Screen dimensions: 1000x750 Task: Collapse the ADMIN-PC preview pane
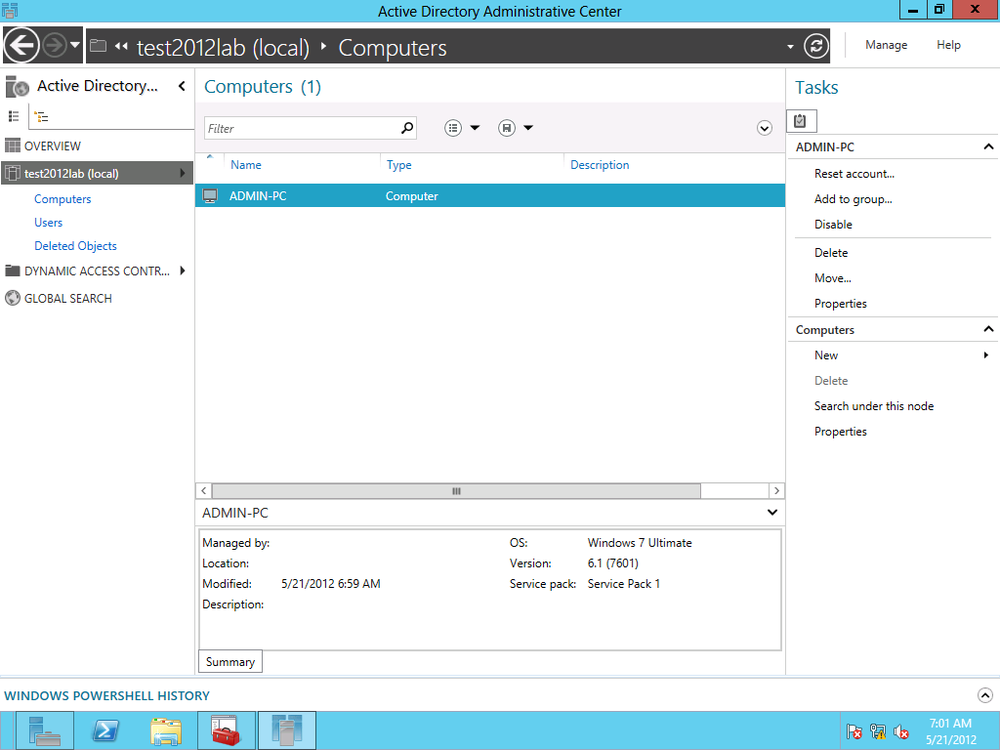coord(772,512)
